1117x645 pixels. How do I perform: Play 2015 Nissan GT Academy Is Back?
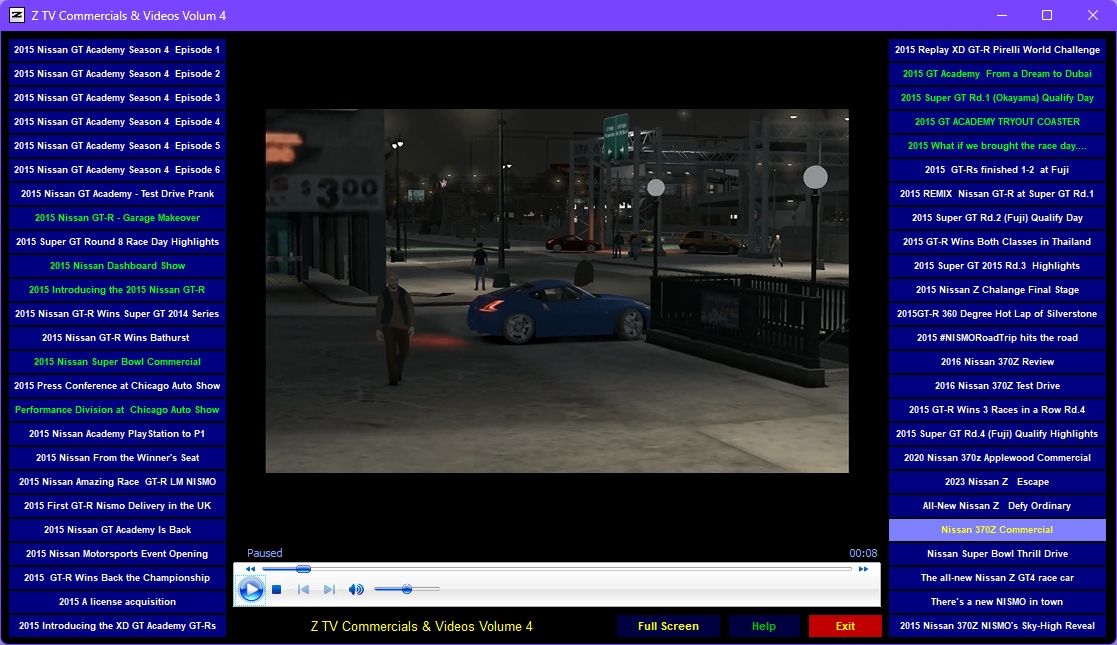point(118,530)
